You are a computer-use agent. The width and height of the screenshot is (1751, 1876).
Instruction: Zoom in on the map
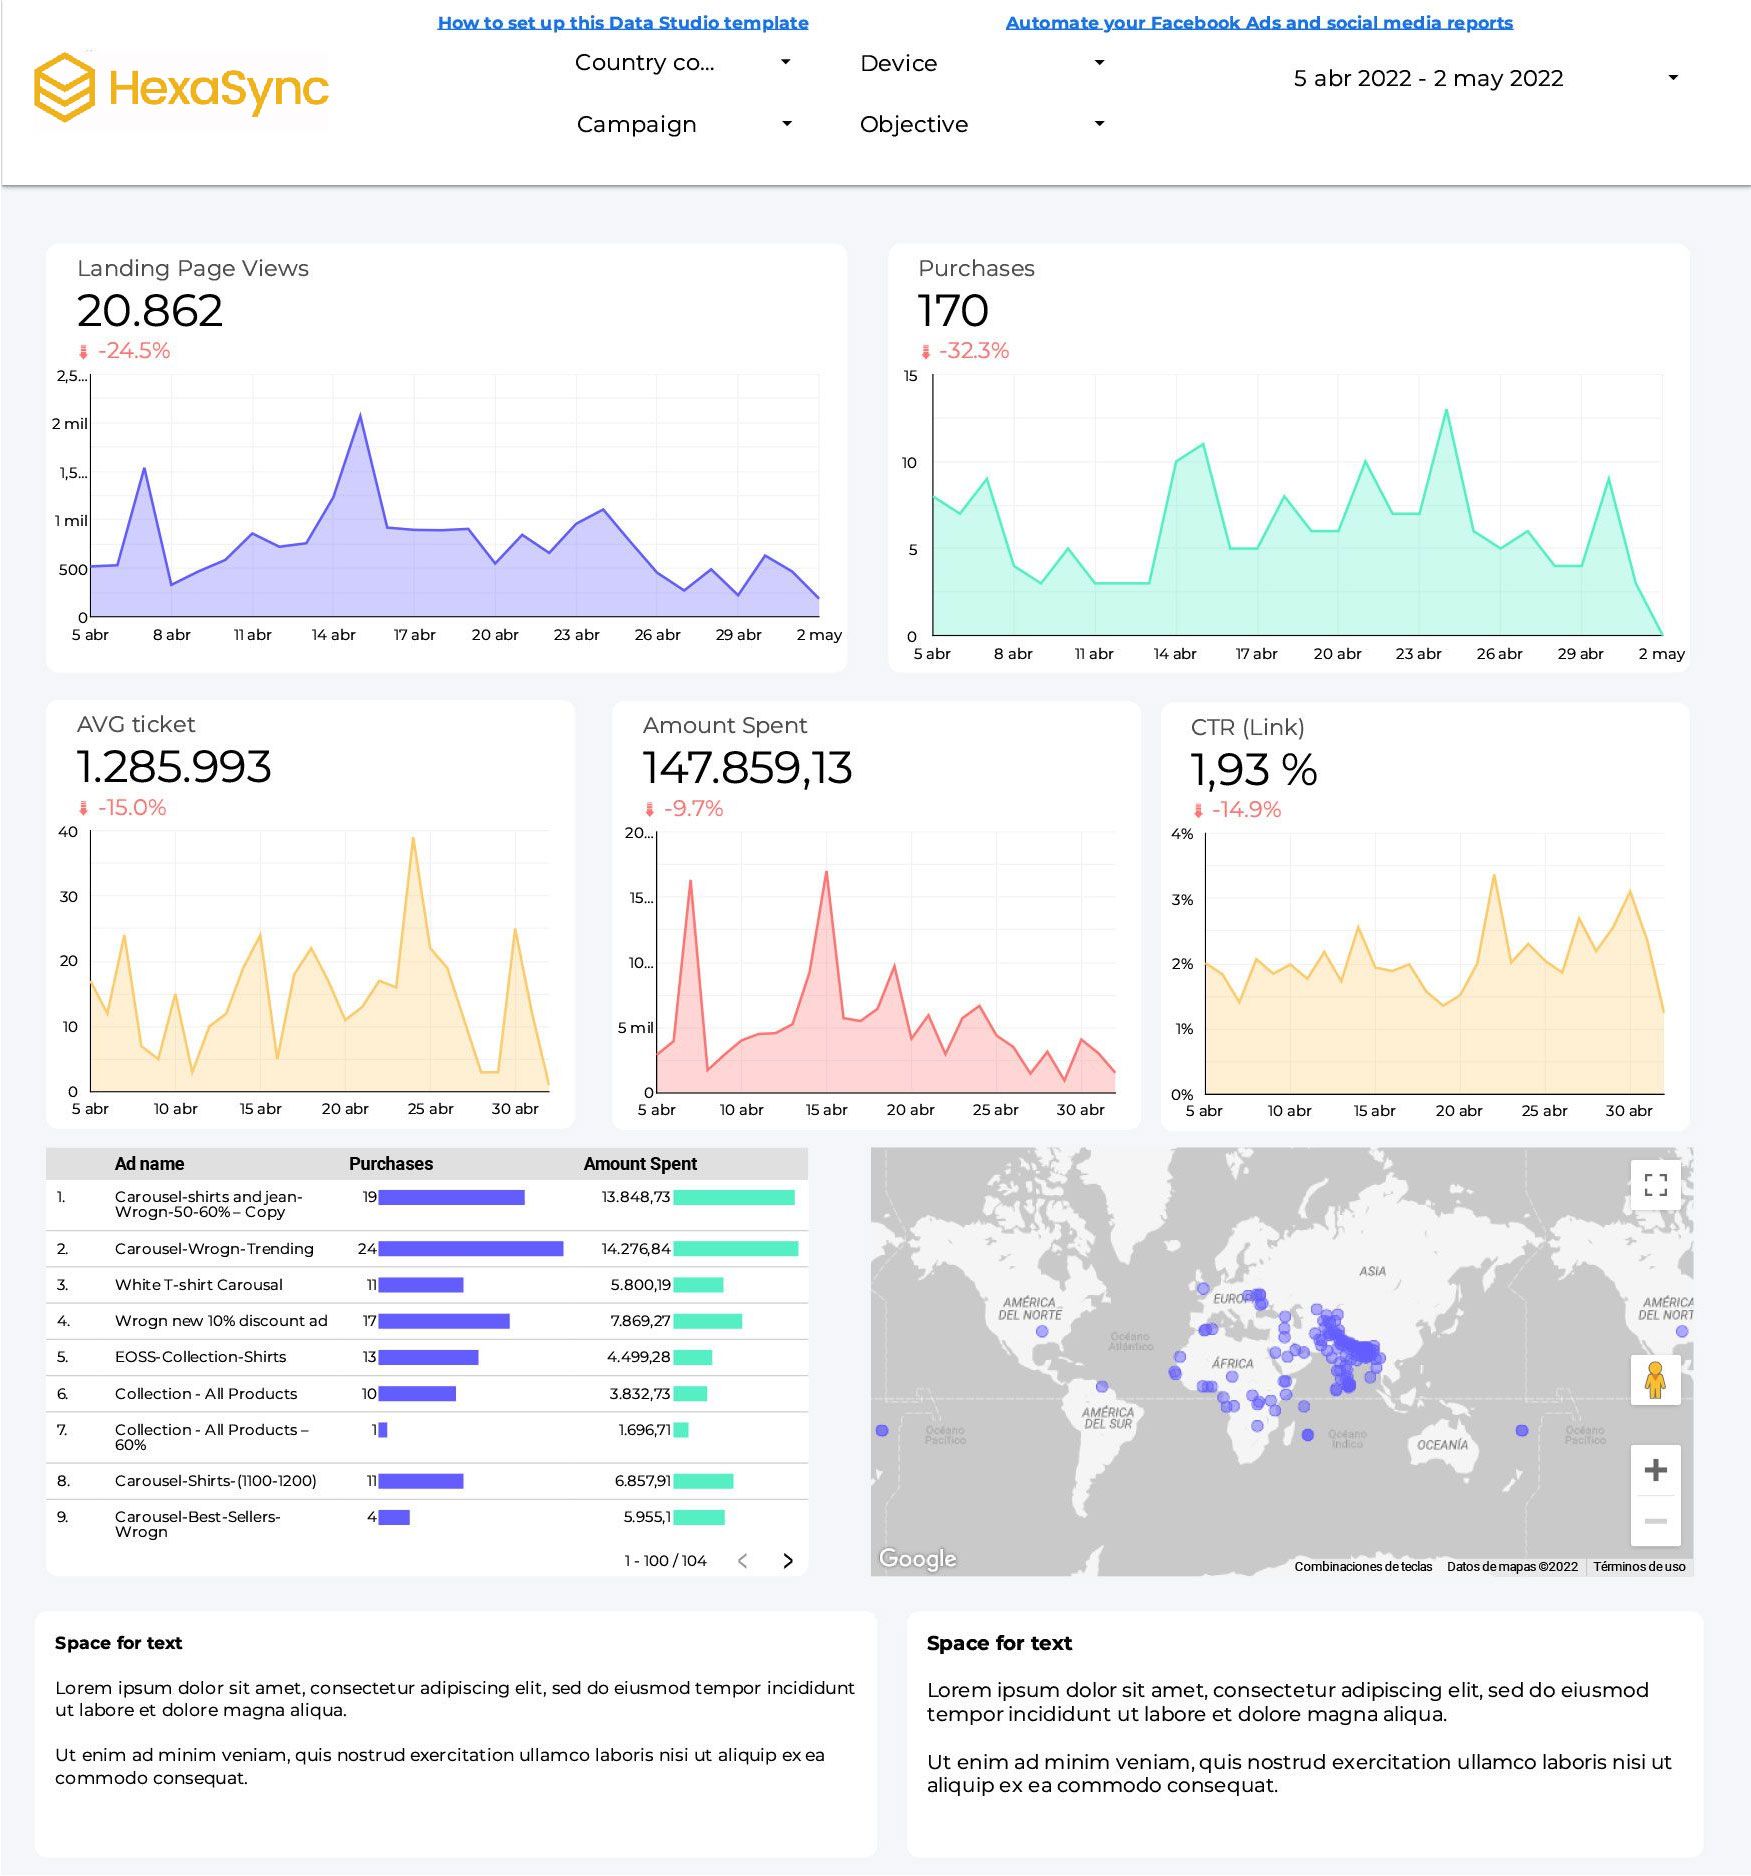(x=1656, y=1470)
